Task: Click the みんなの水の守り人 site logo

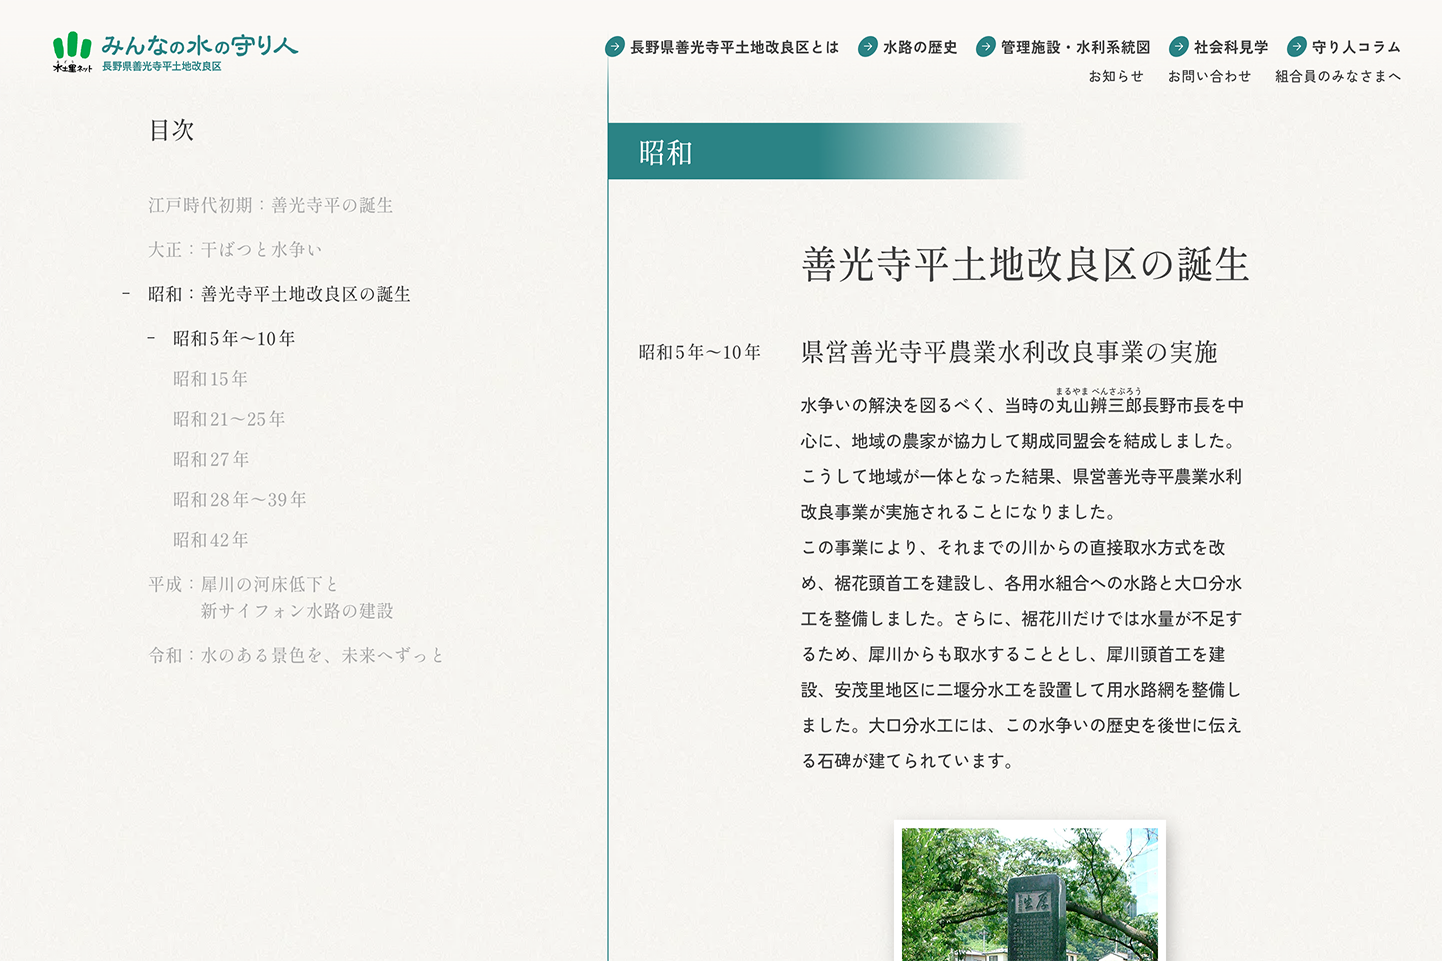Action: pyautogui.click(x=175, y=52)
